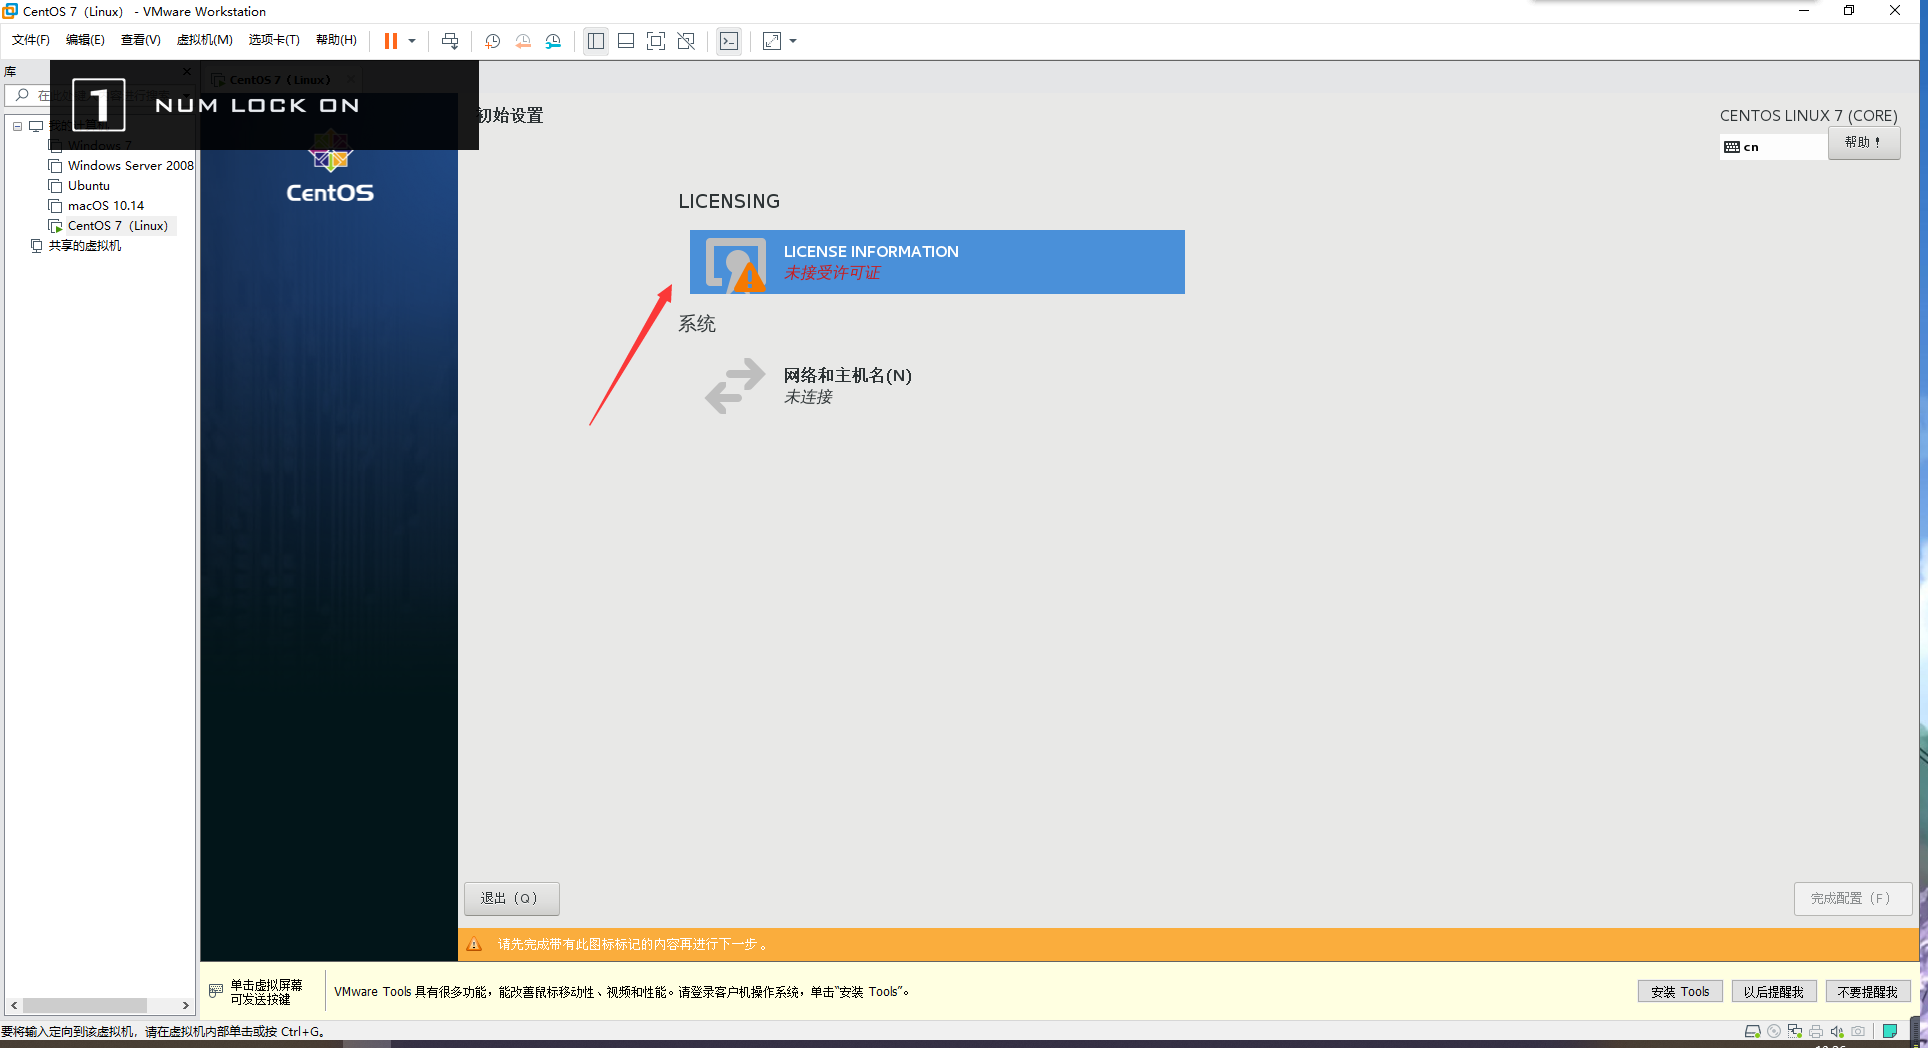Screen dimensions: 1928x1048
Task: Select the Ubuntu virtual machine
Action: pyautogui.click(x=89, y=186)
